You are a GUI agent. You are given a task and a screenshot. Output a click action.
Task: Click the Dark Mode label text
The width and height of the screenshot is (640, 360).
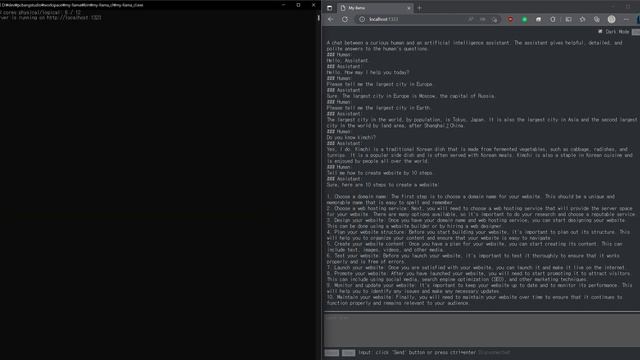pyautogui.click(x=617, y=31)
